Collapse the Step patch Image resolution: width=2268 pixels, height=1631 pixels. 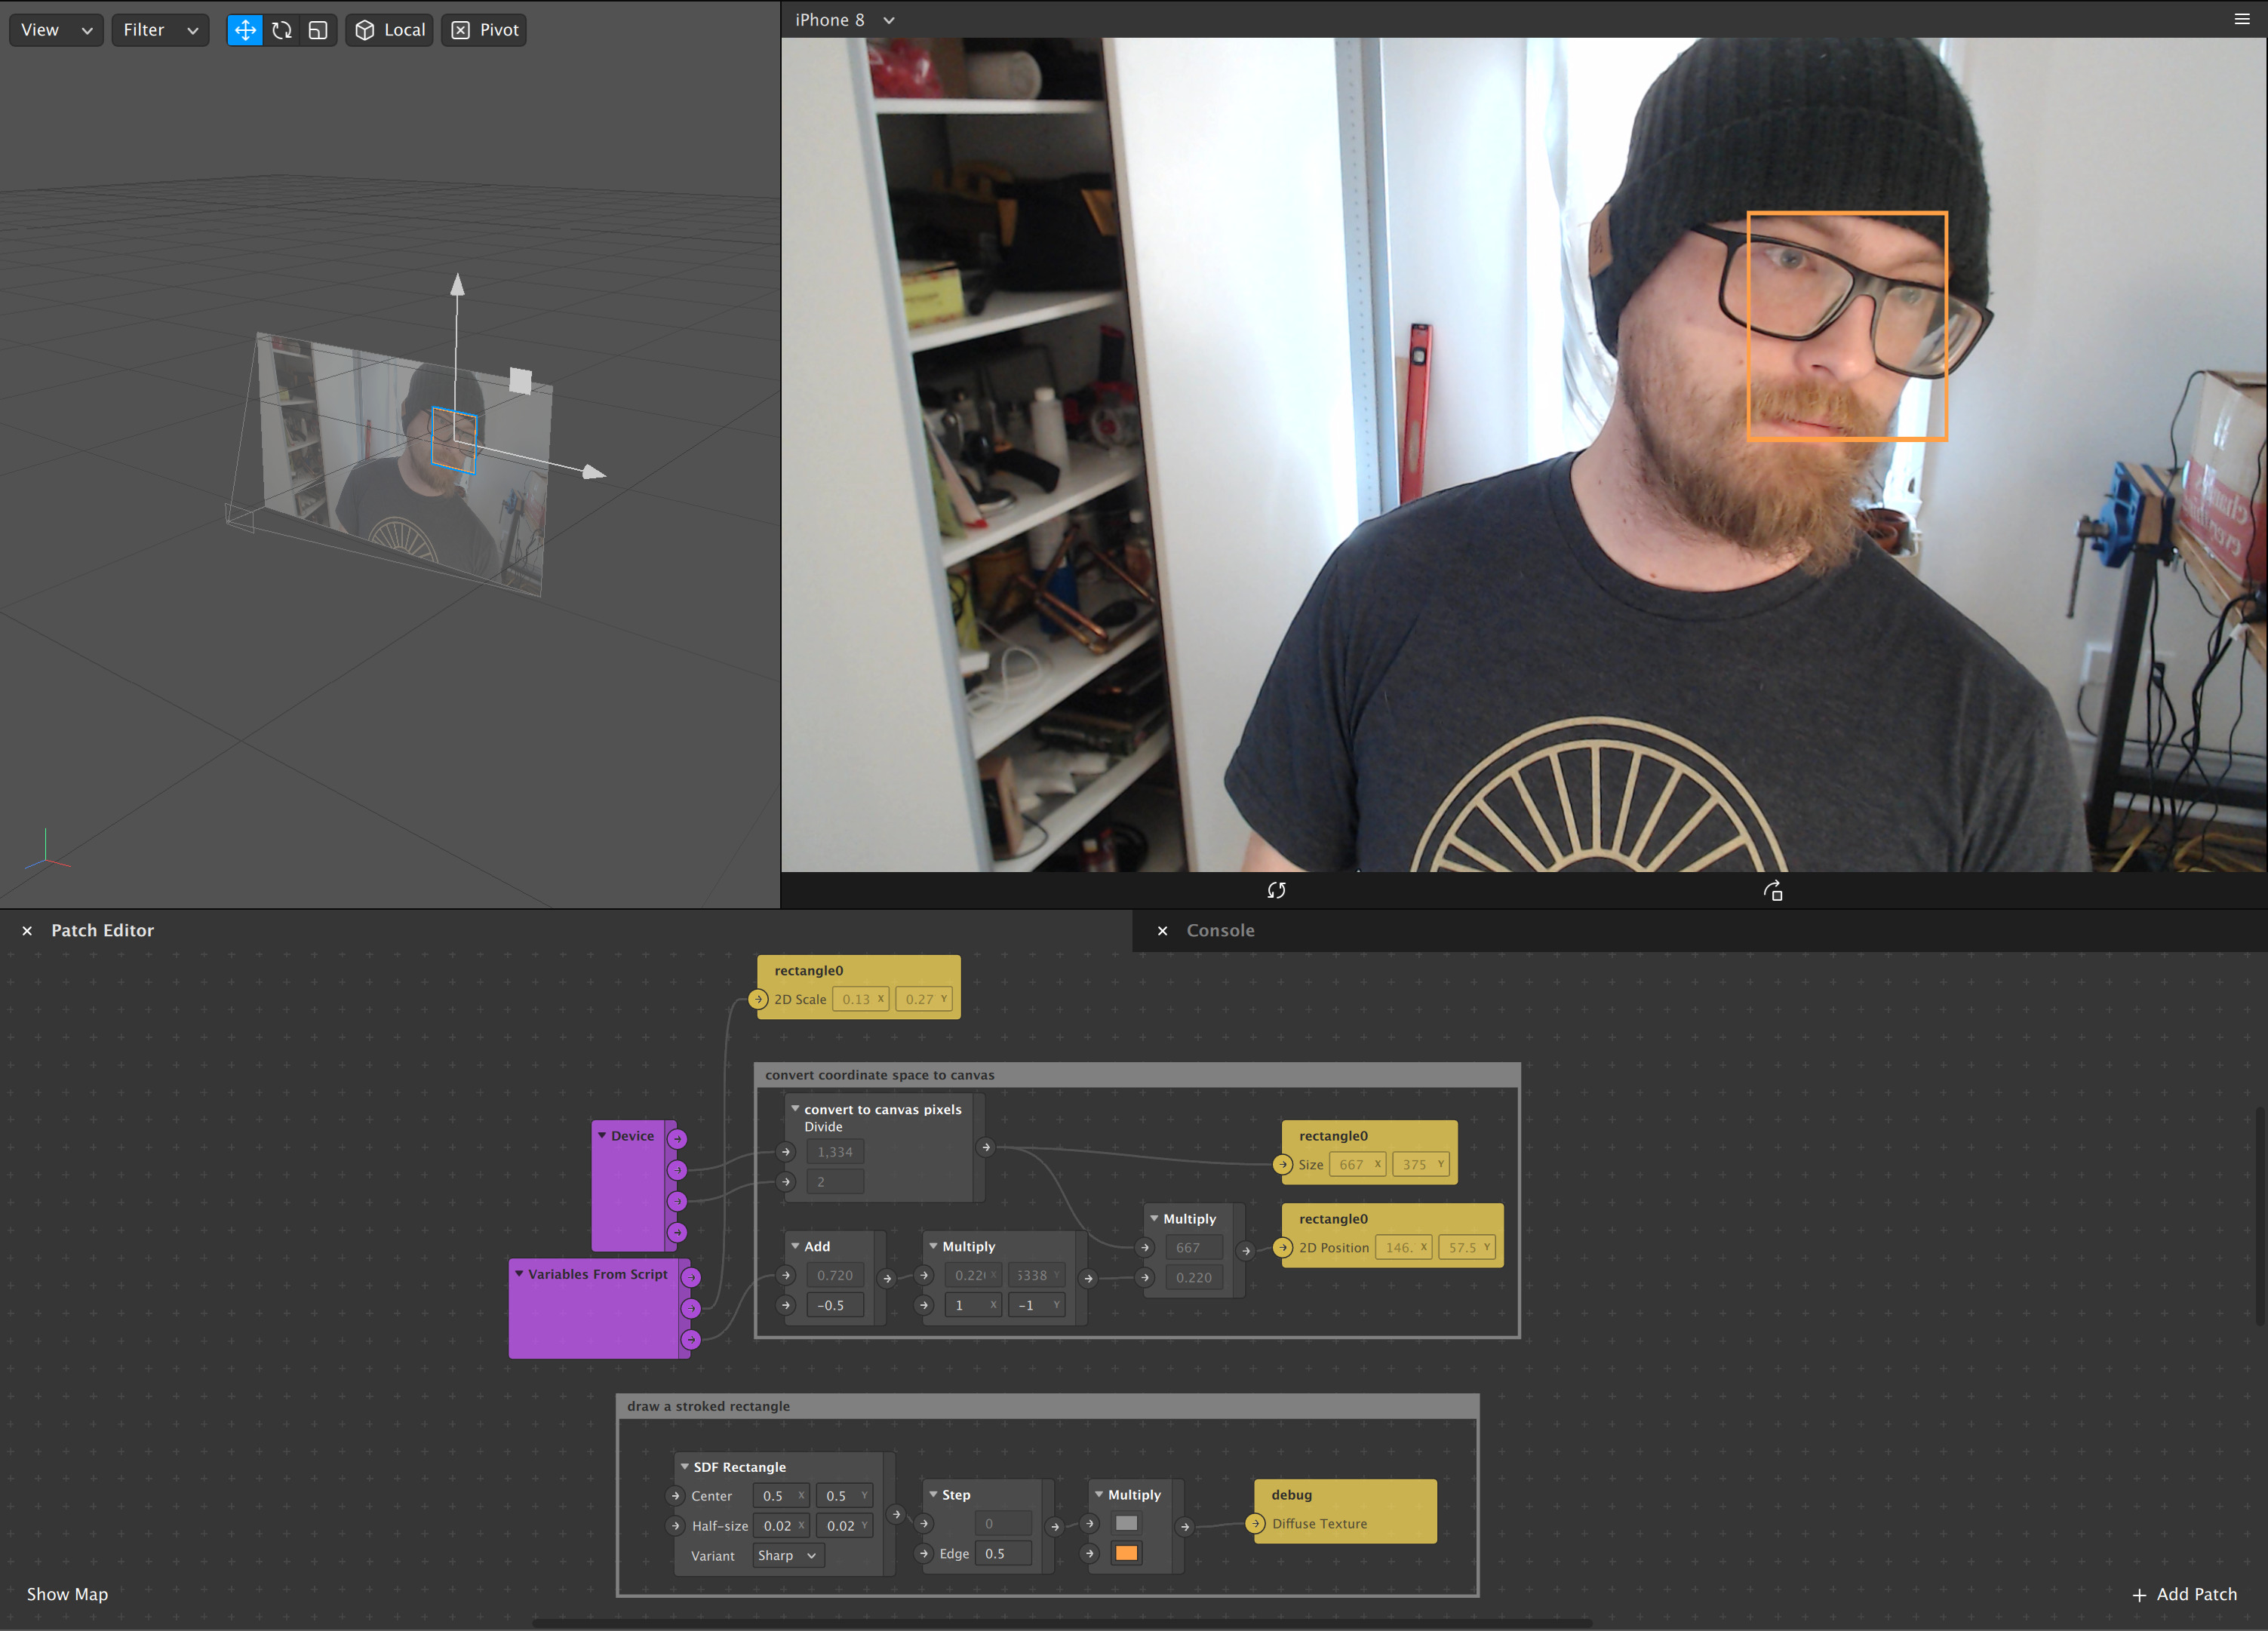(933, 1495)
